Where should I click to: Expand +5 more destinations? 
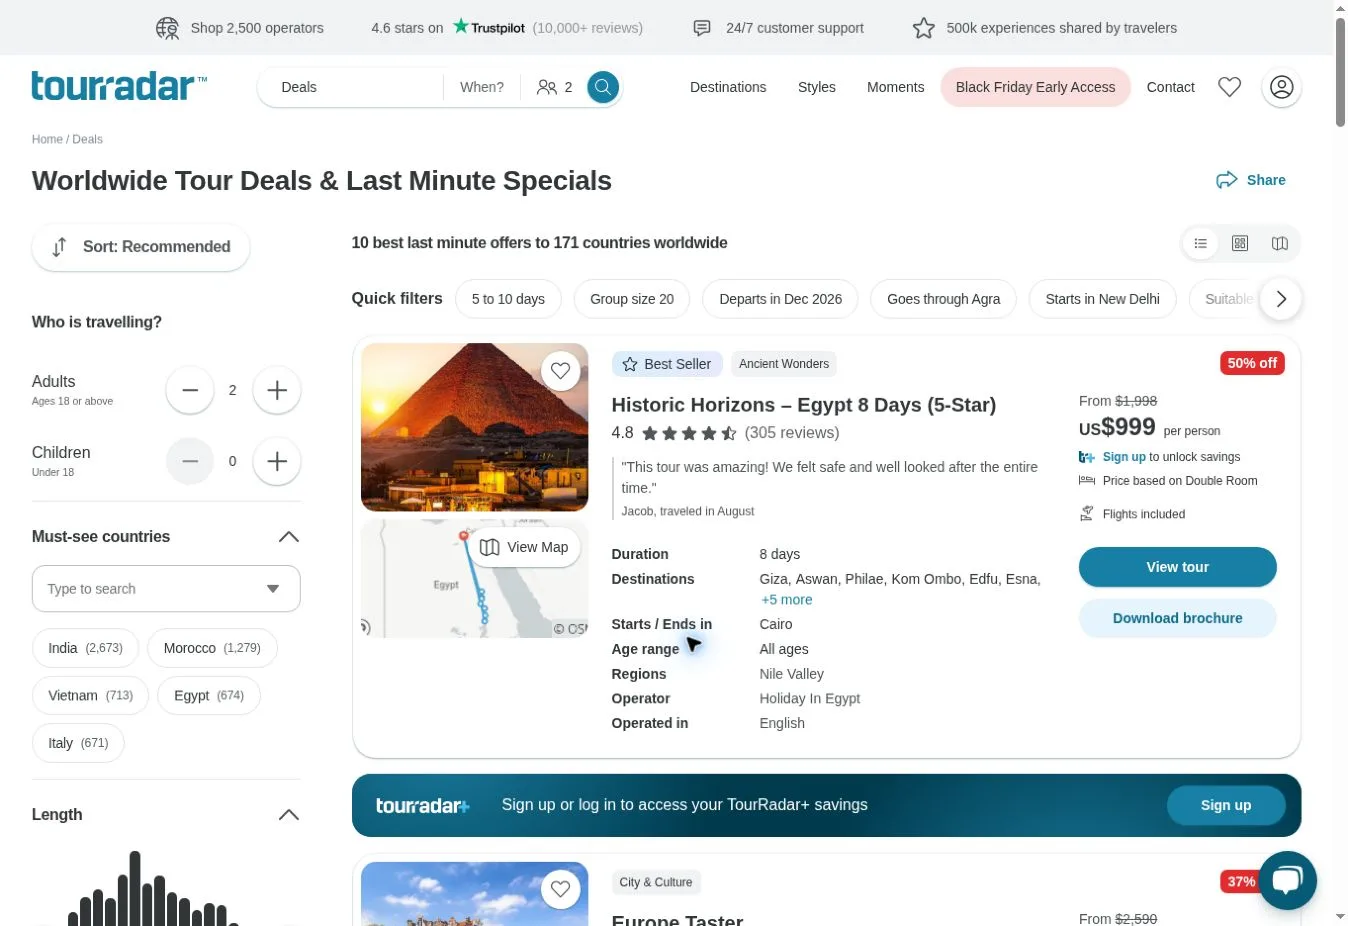[787, 600]
